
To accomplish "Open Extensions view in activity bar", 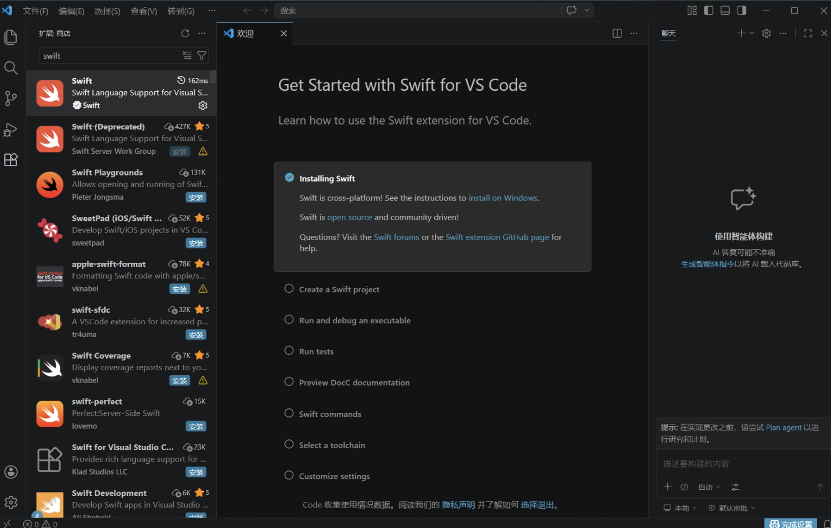I will coord(11,160).
